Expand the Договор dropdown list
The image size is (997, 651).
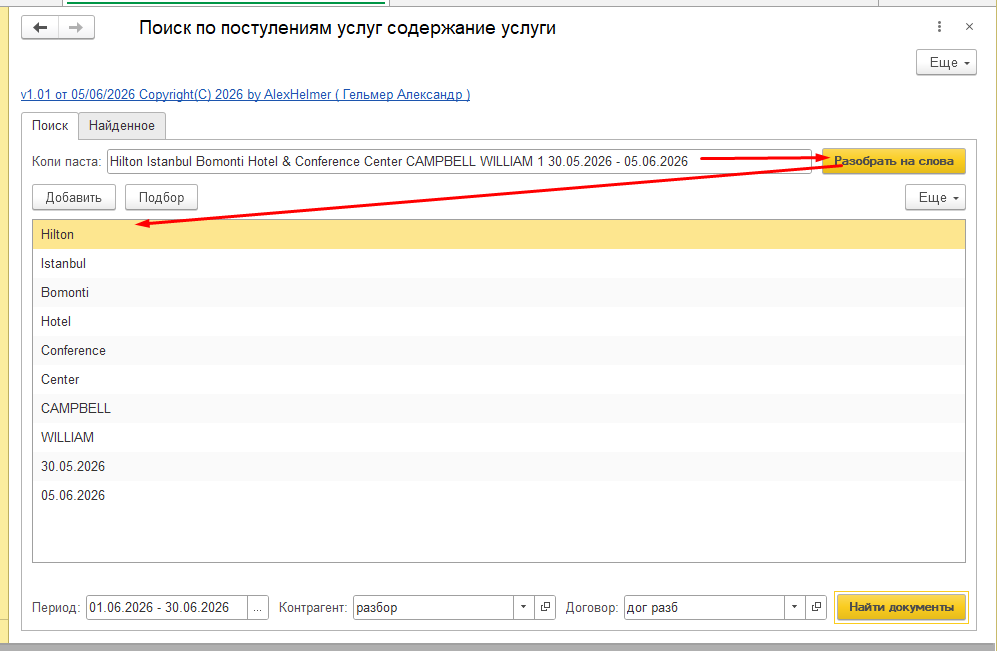(794, 607)
